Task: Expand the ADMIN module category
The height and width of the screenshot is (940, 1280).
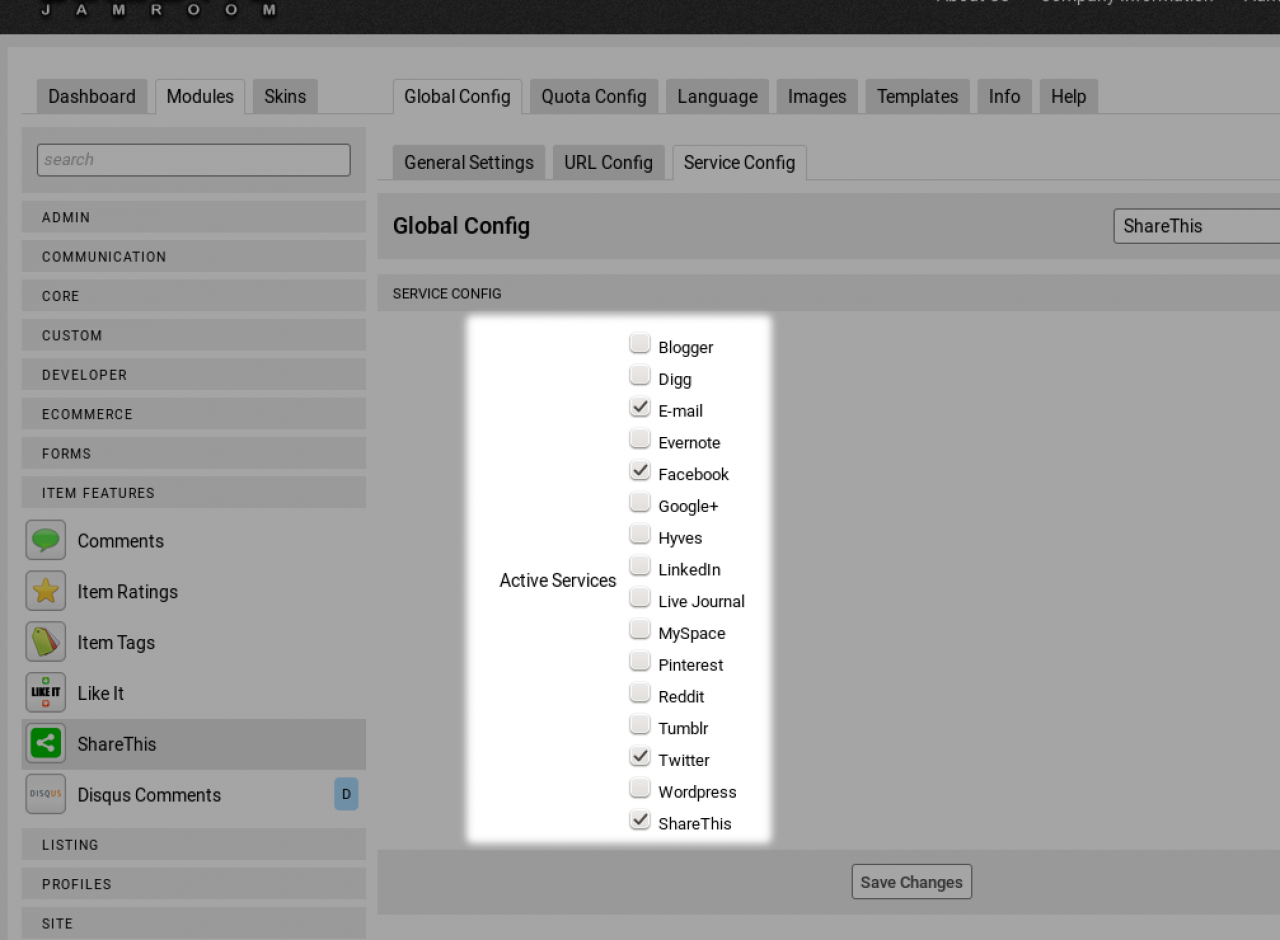Action: coord(194,217)
